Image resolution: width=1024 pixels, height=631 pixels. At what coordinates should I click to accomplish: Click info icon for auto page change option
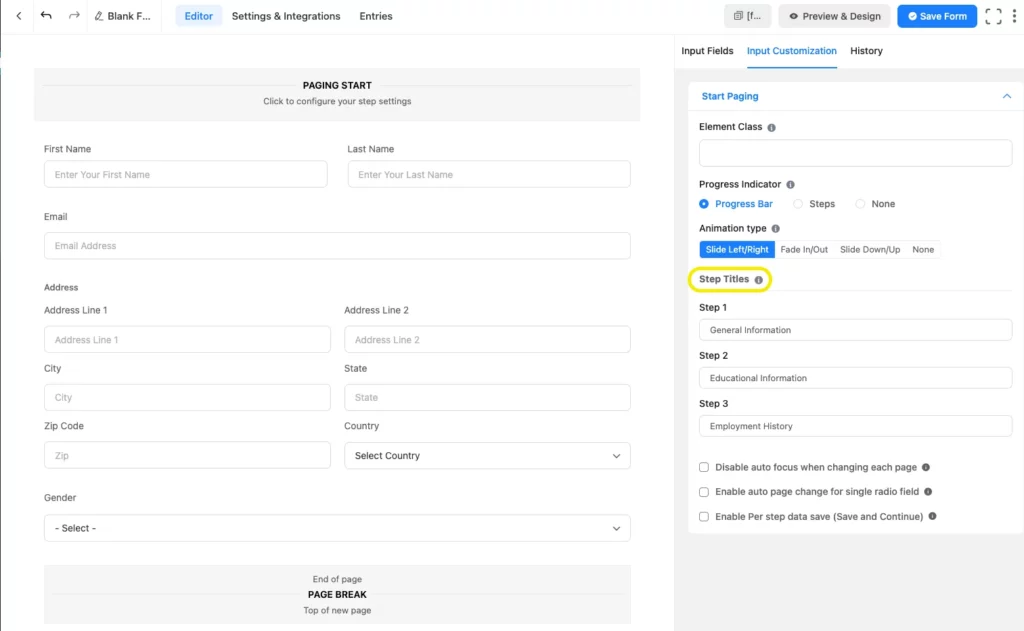pos(927,491)
